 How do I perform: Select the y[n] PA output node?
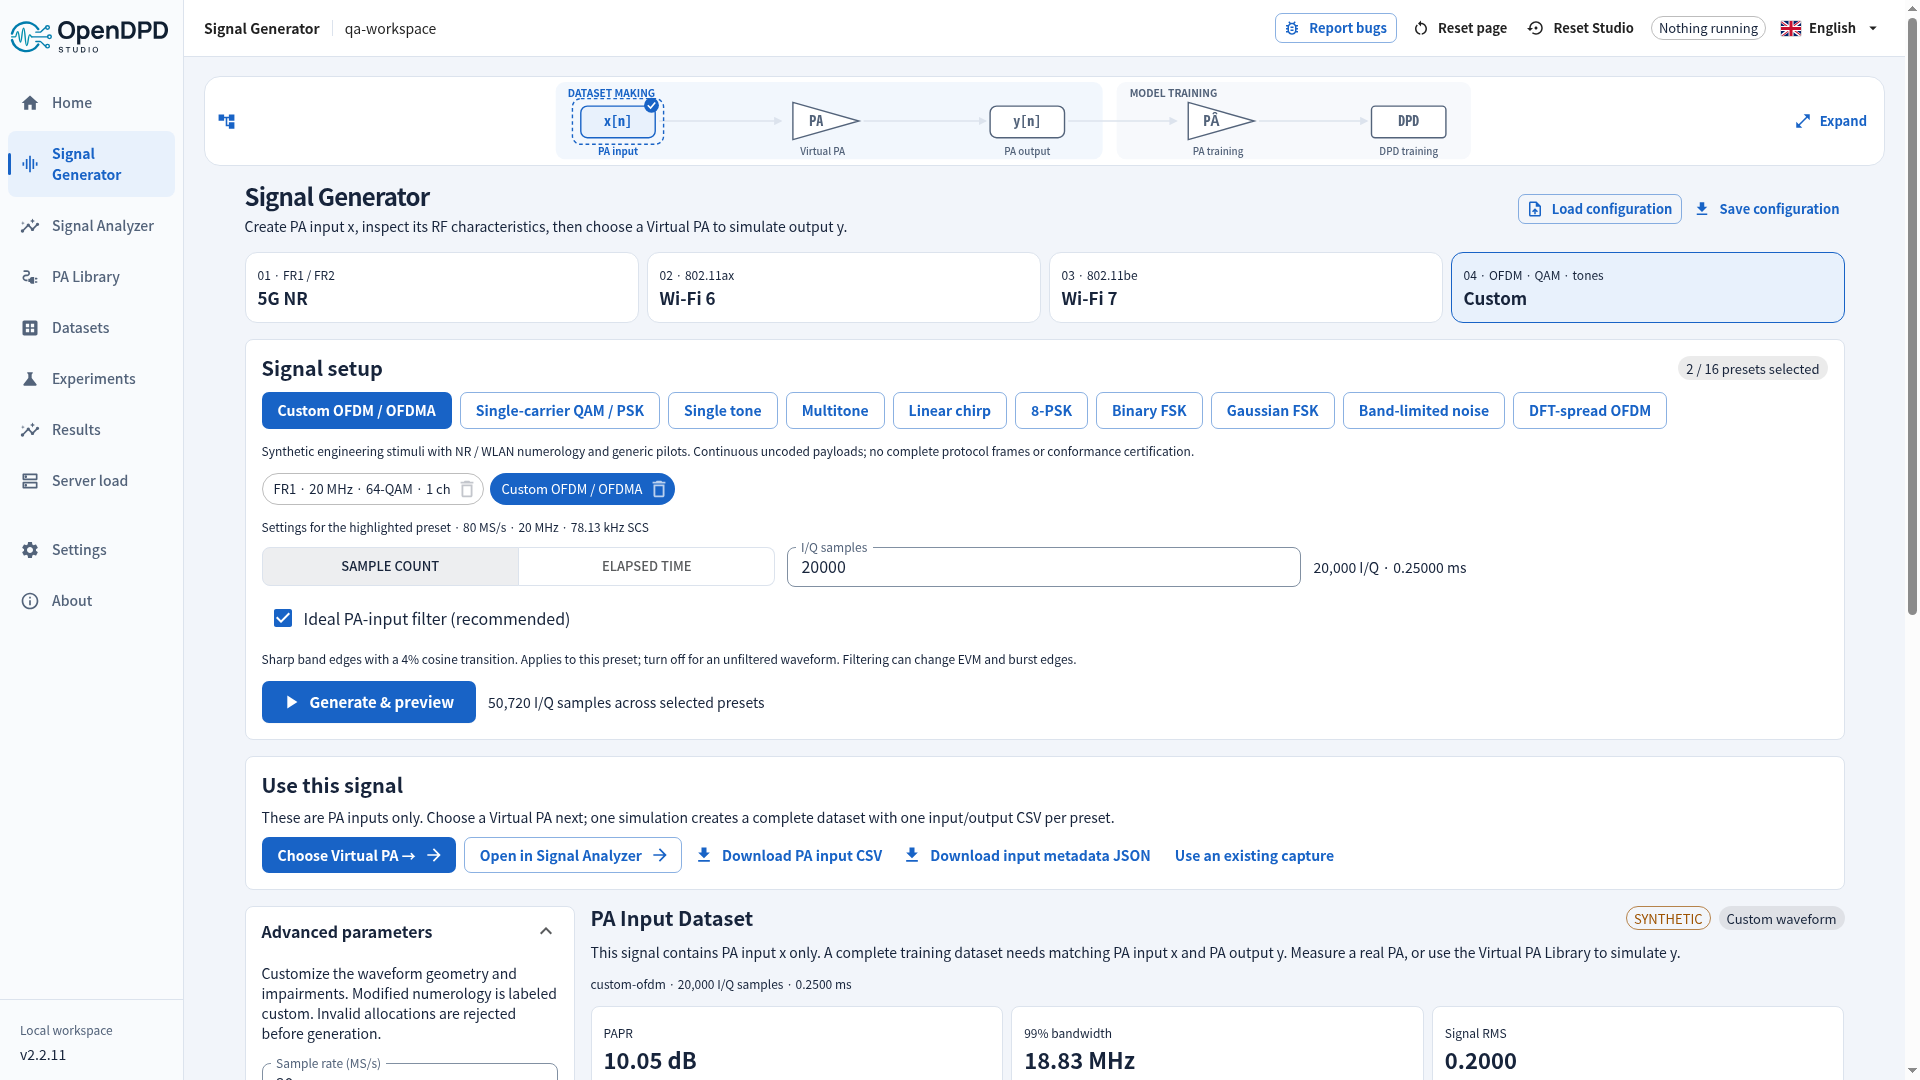coord(1027,121)
